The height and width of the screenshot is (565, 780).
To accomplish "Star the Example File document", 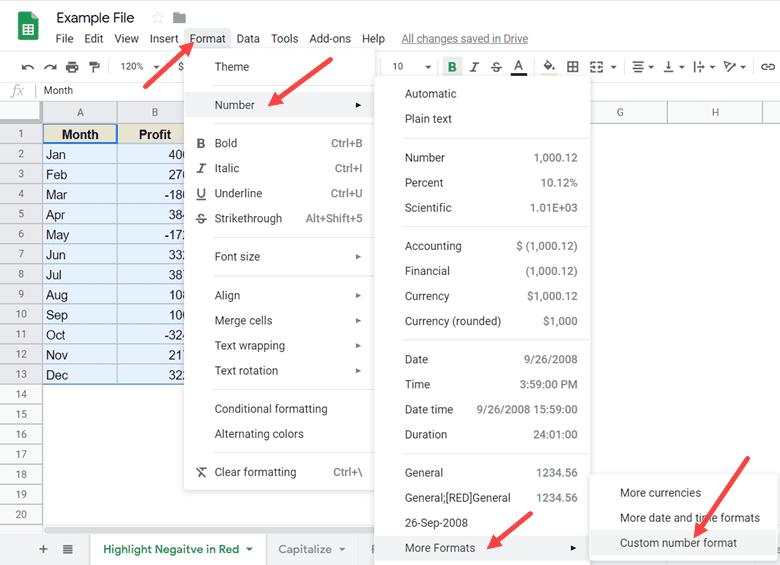I will (158, 18).
